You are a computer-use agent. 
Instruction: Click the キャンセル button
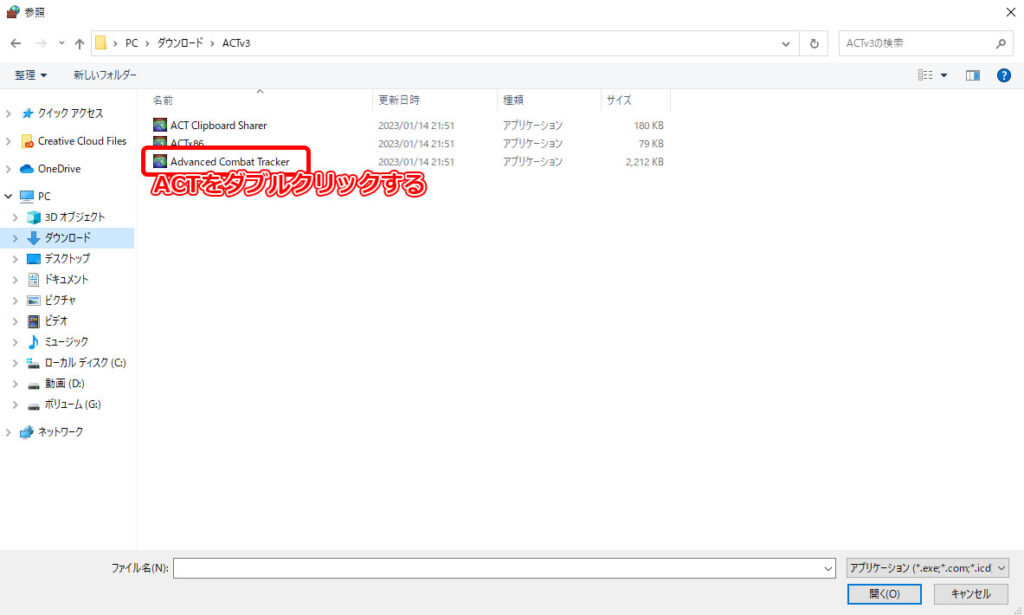tap(970, 594)
